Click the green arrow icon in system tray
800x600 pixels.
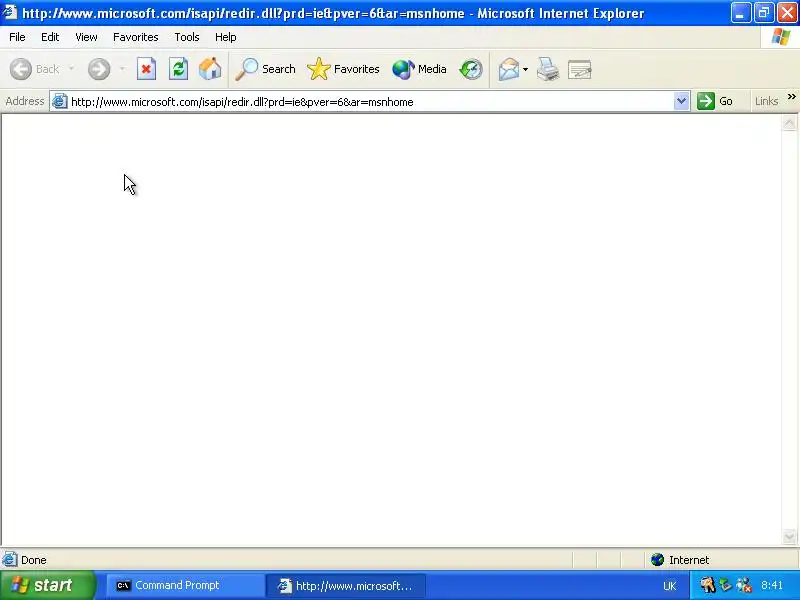point(725,585)
